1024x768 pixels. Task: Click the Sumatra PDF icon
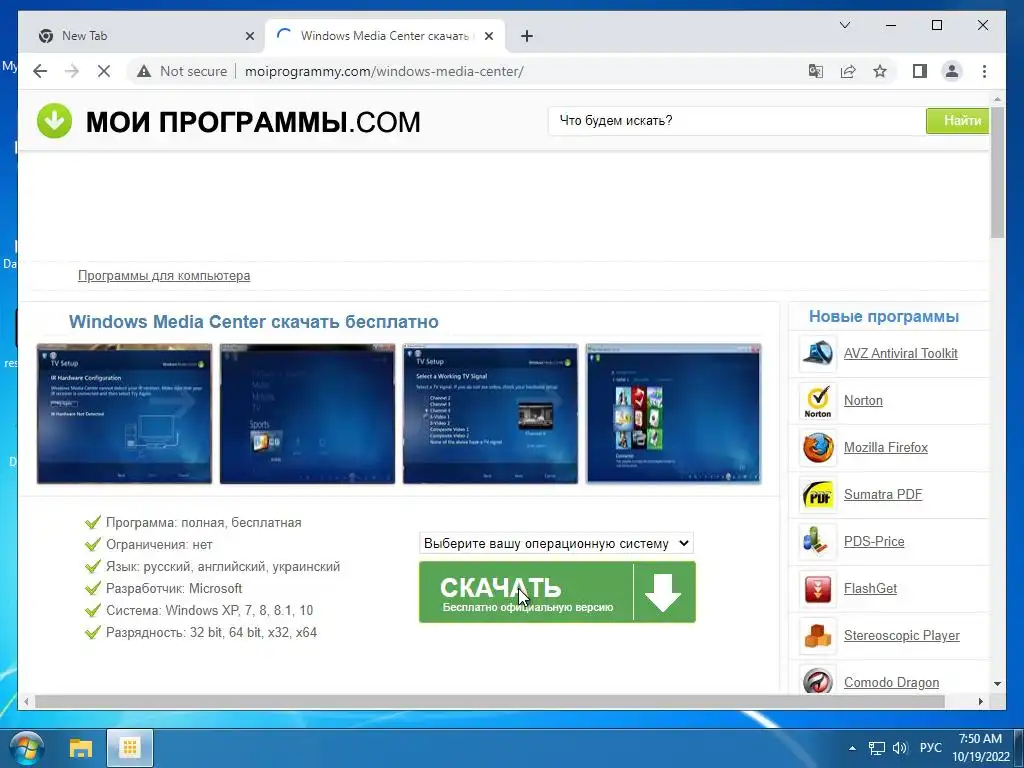pos(818,494)
